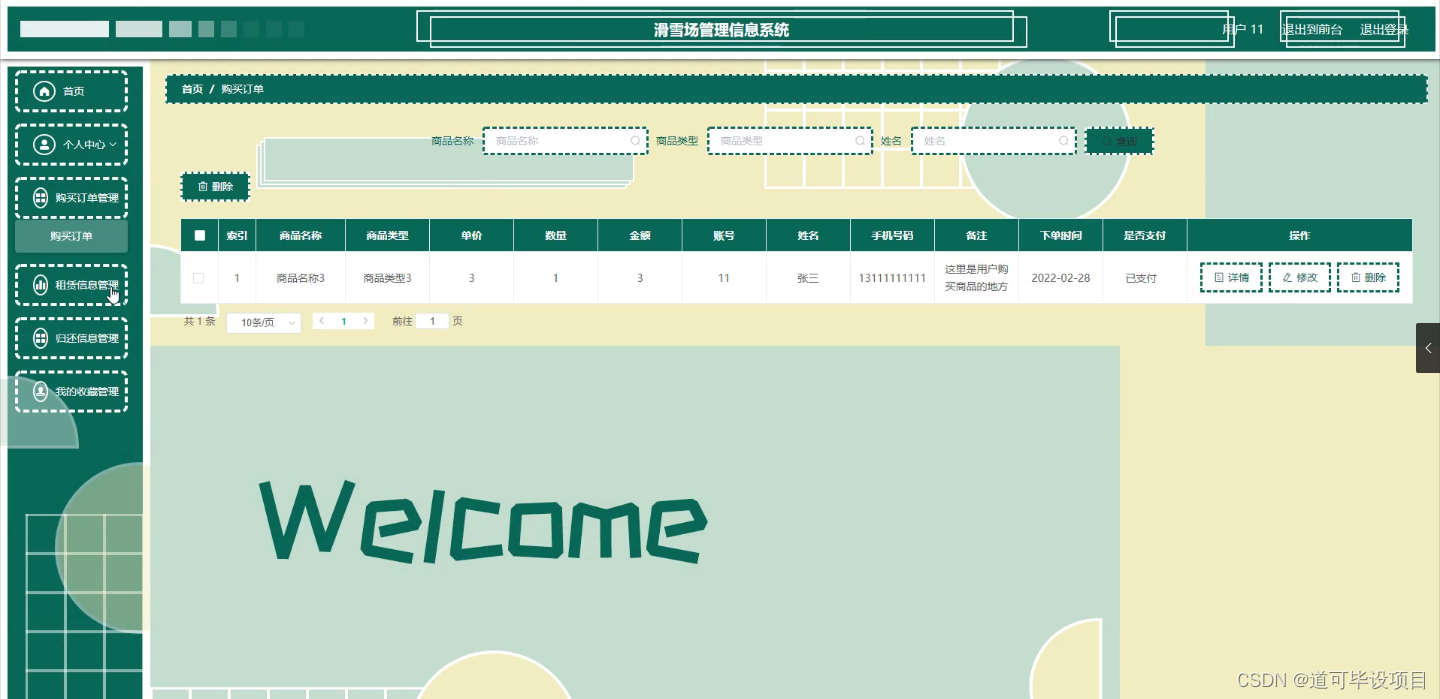
Task: Click into the 商品类型 input field
Action: pos(790,141)
